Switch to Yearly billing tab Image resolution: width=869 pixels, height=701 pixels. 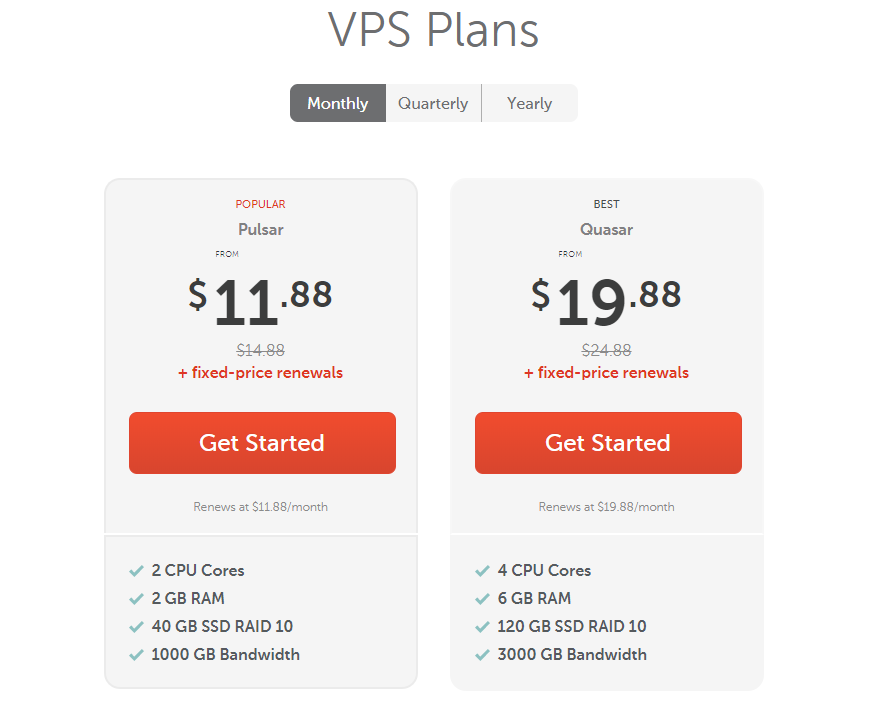tap(530, 103)
